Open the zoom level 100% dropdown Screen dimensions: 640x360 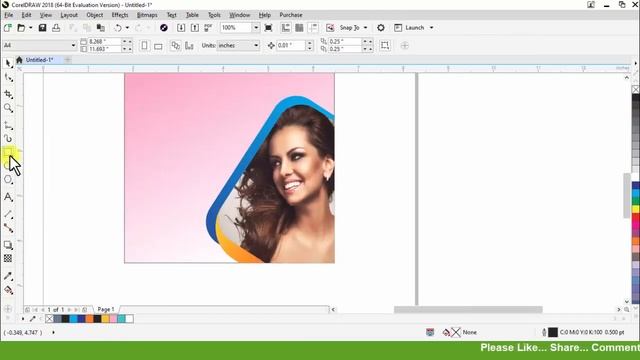(256, 28)
